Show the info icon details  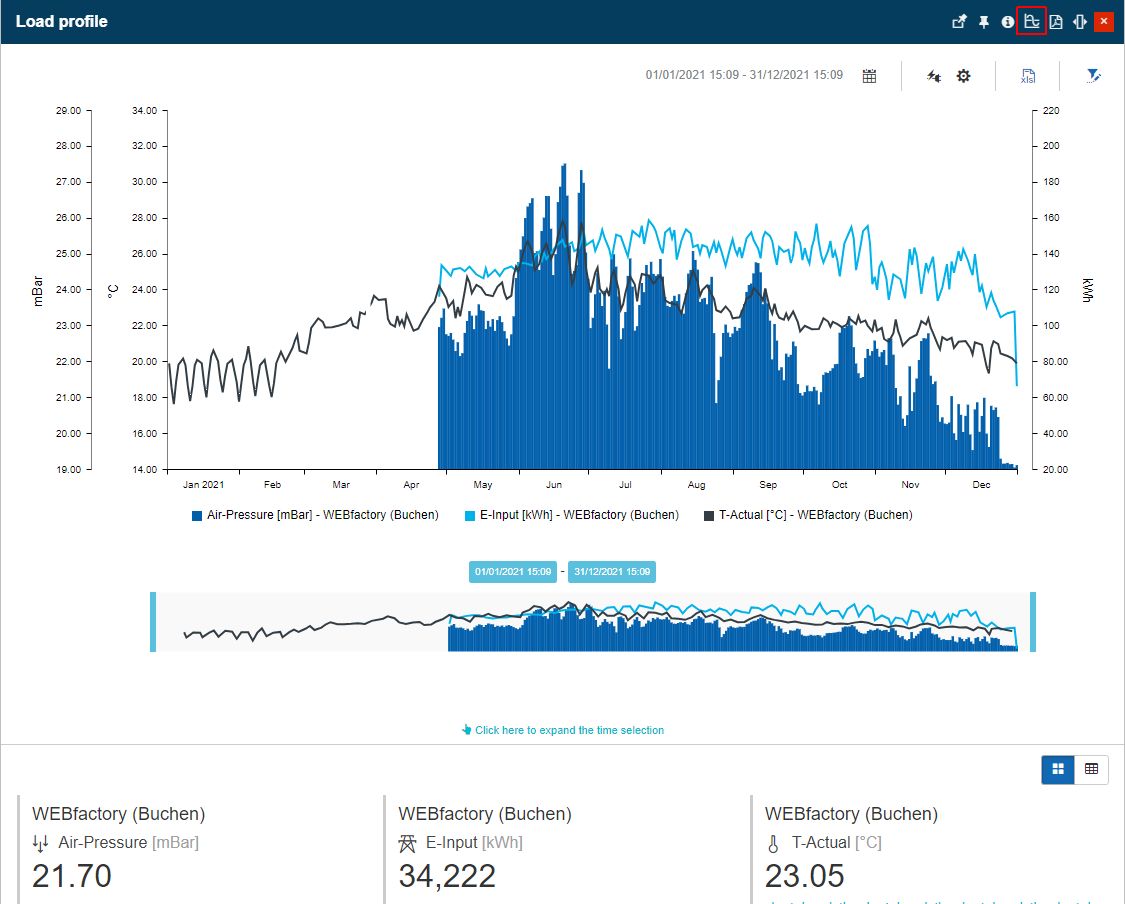coord(1008,21)
